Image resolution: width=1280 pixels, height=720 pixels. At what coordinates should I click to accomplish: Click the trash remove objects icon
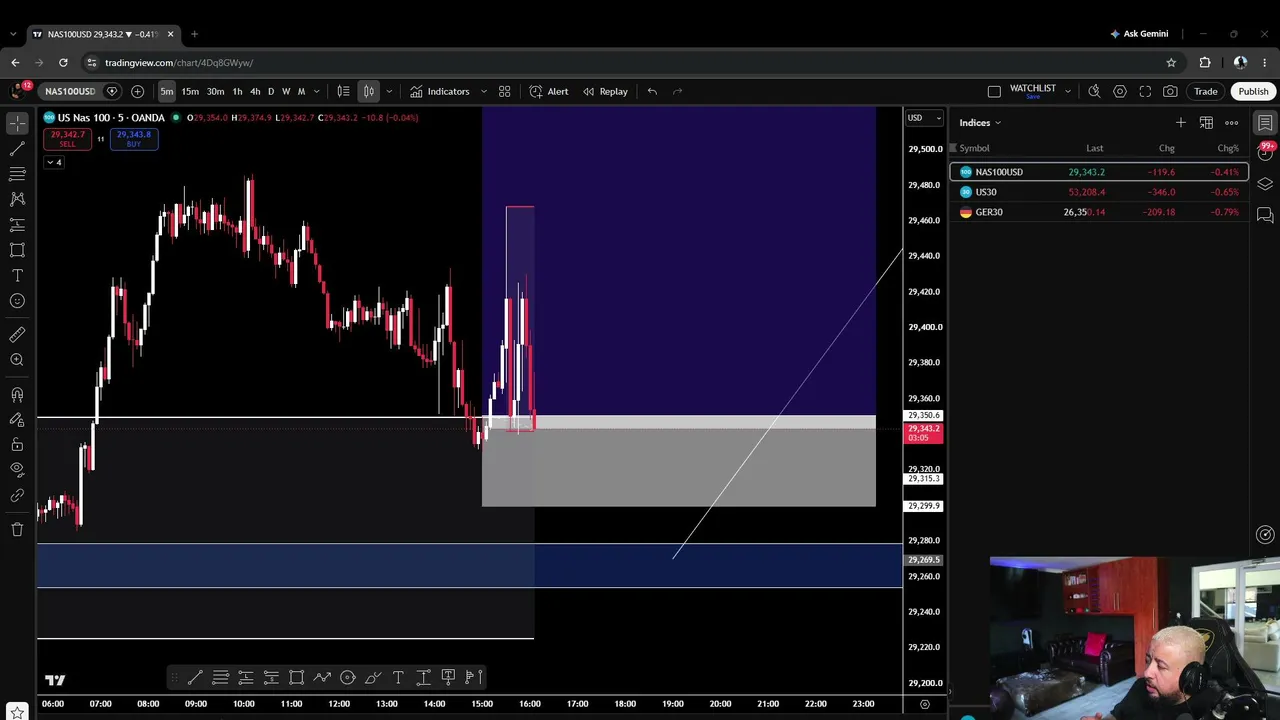coord(17,529)
